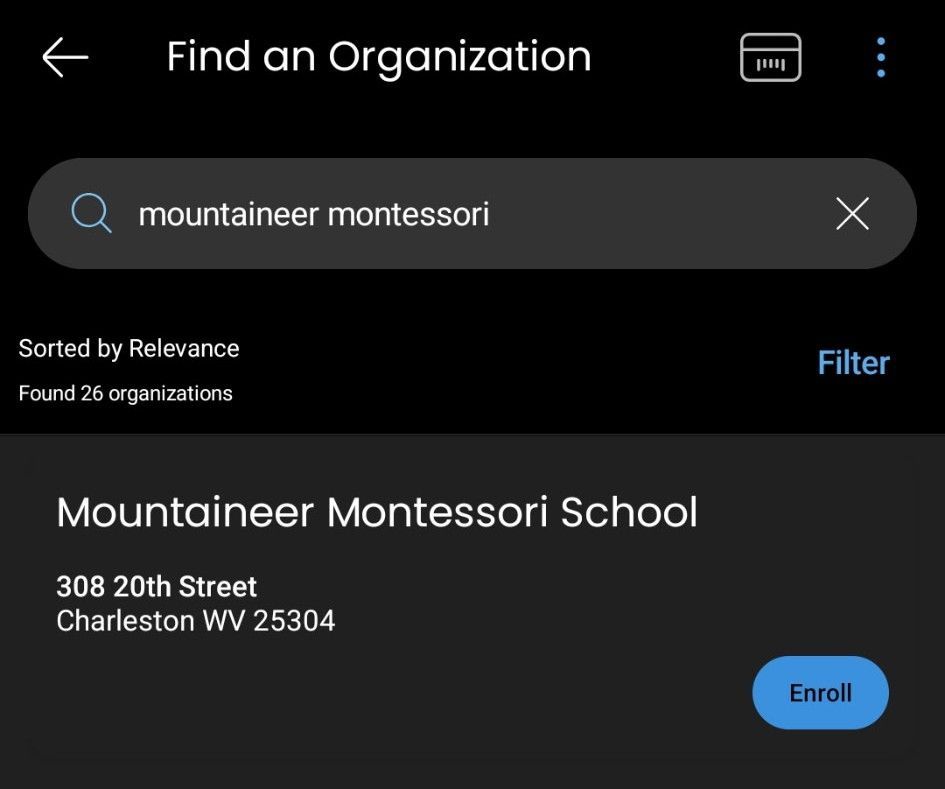Tap the number 26 in results count
This screenshot has width=945, height=789.
92,394
